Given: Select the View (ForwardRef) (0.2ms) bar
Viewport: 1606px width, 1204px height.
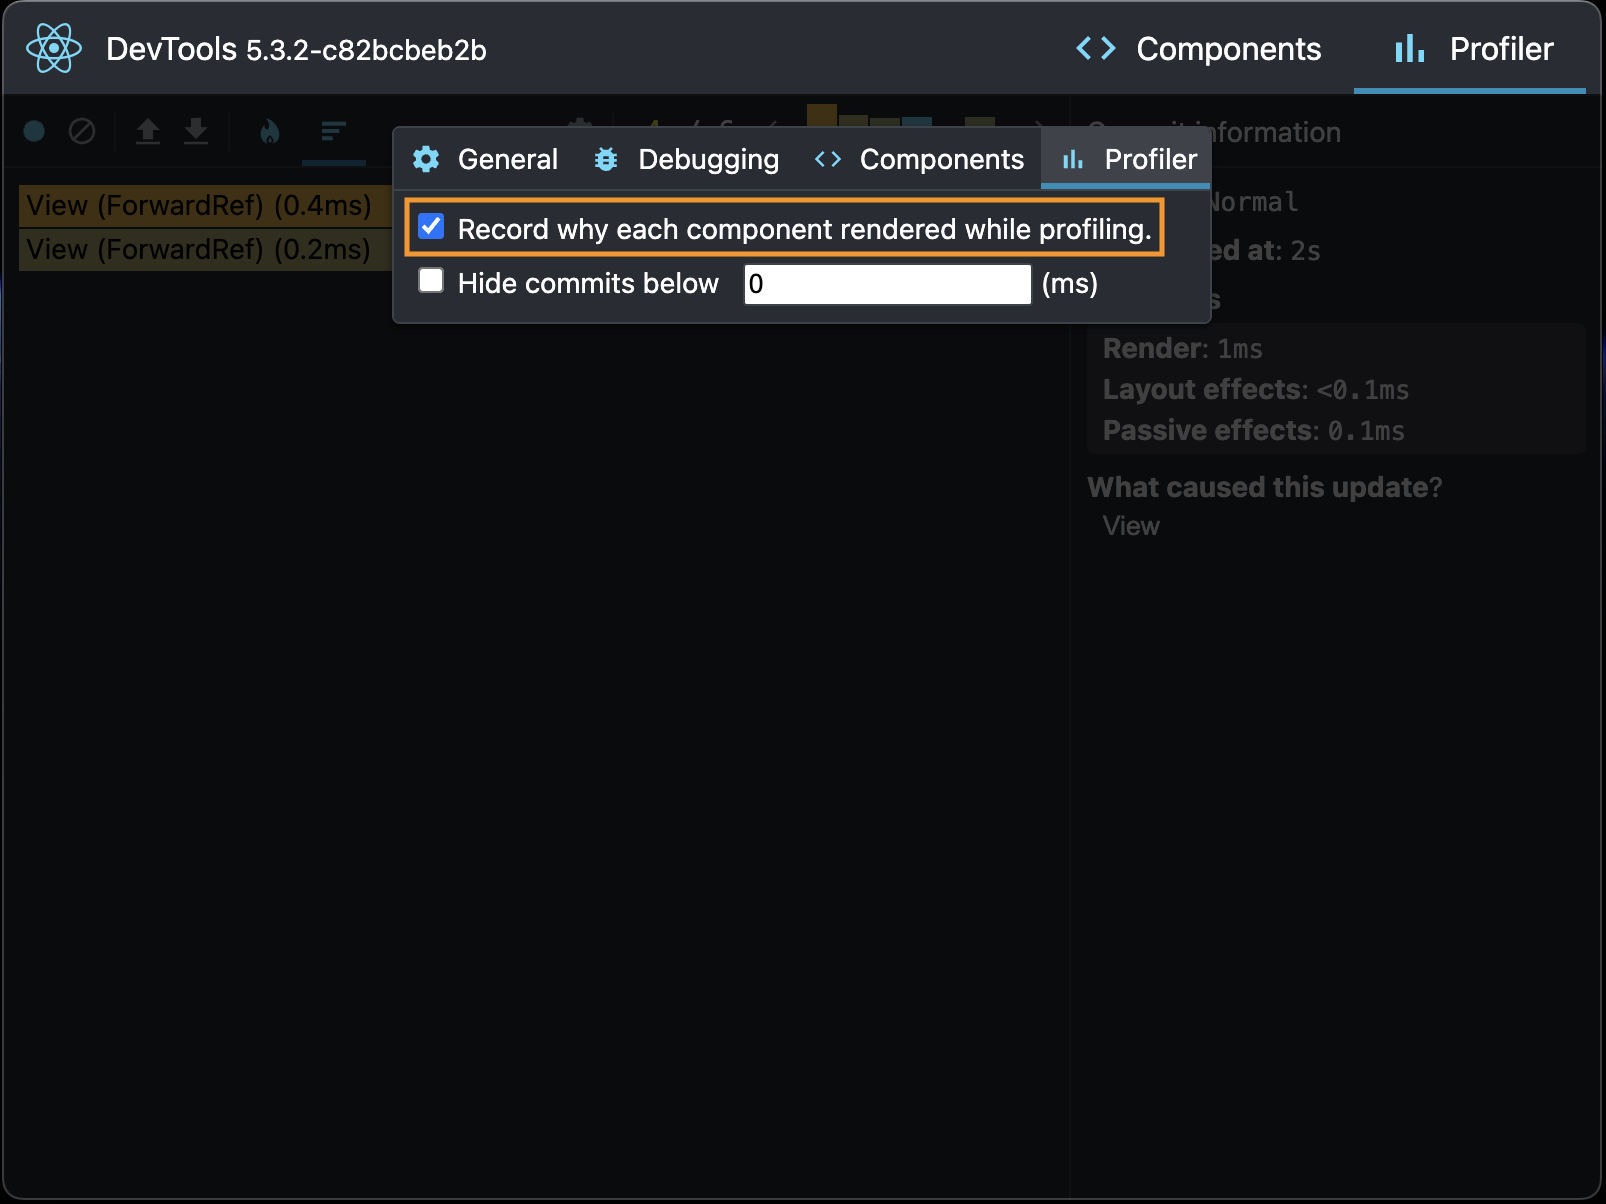Looking at the screenshot, I should point(200,250).
